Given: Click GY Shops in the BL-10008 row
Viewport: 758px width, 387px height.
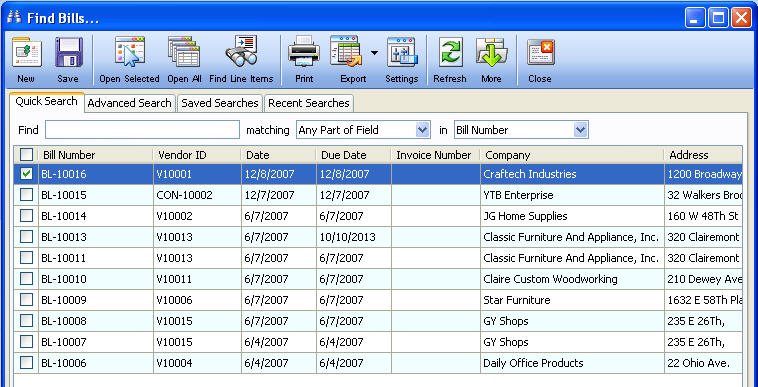Looking at the screenshot, I should [572, 321].
